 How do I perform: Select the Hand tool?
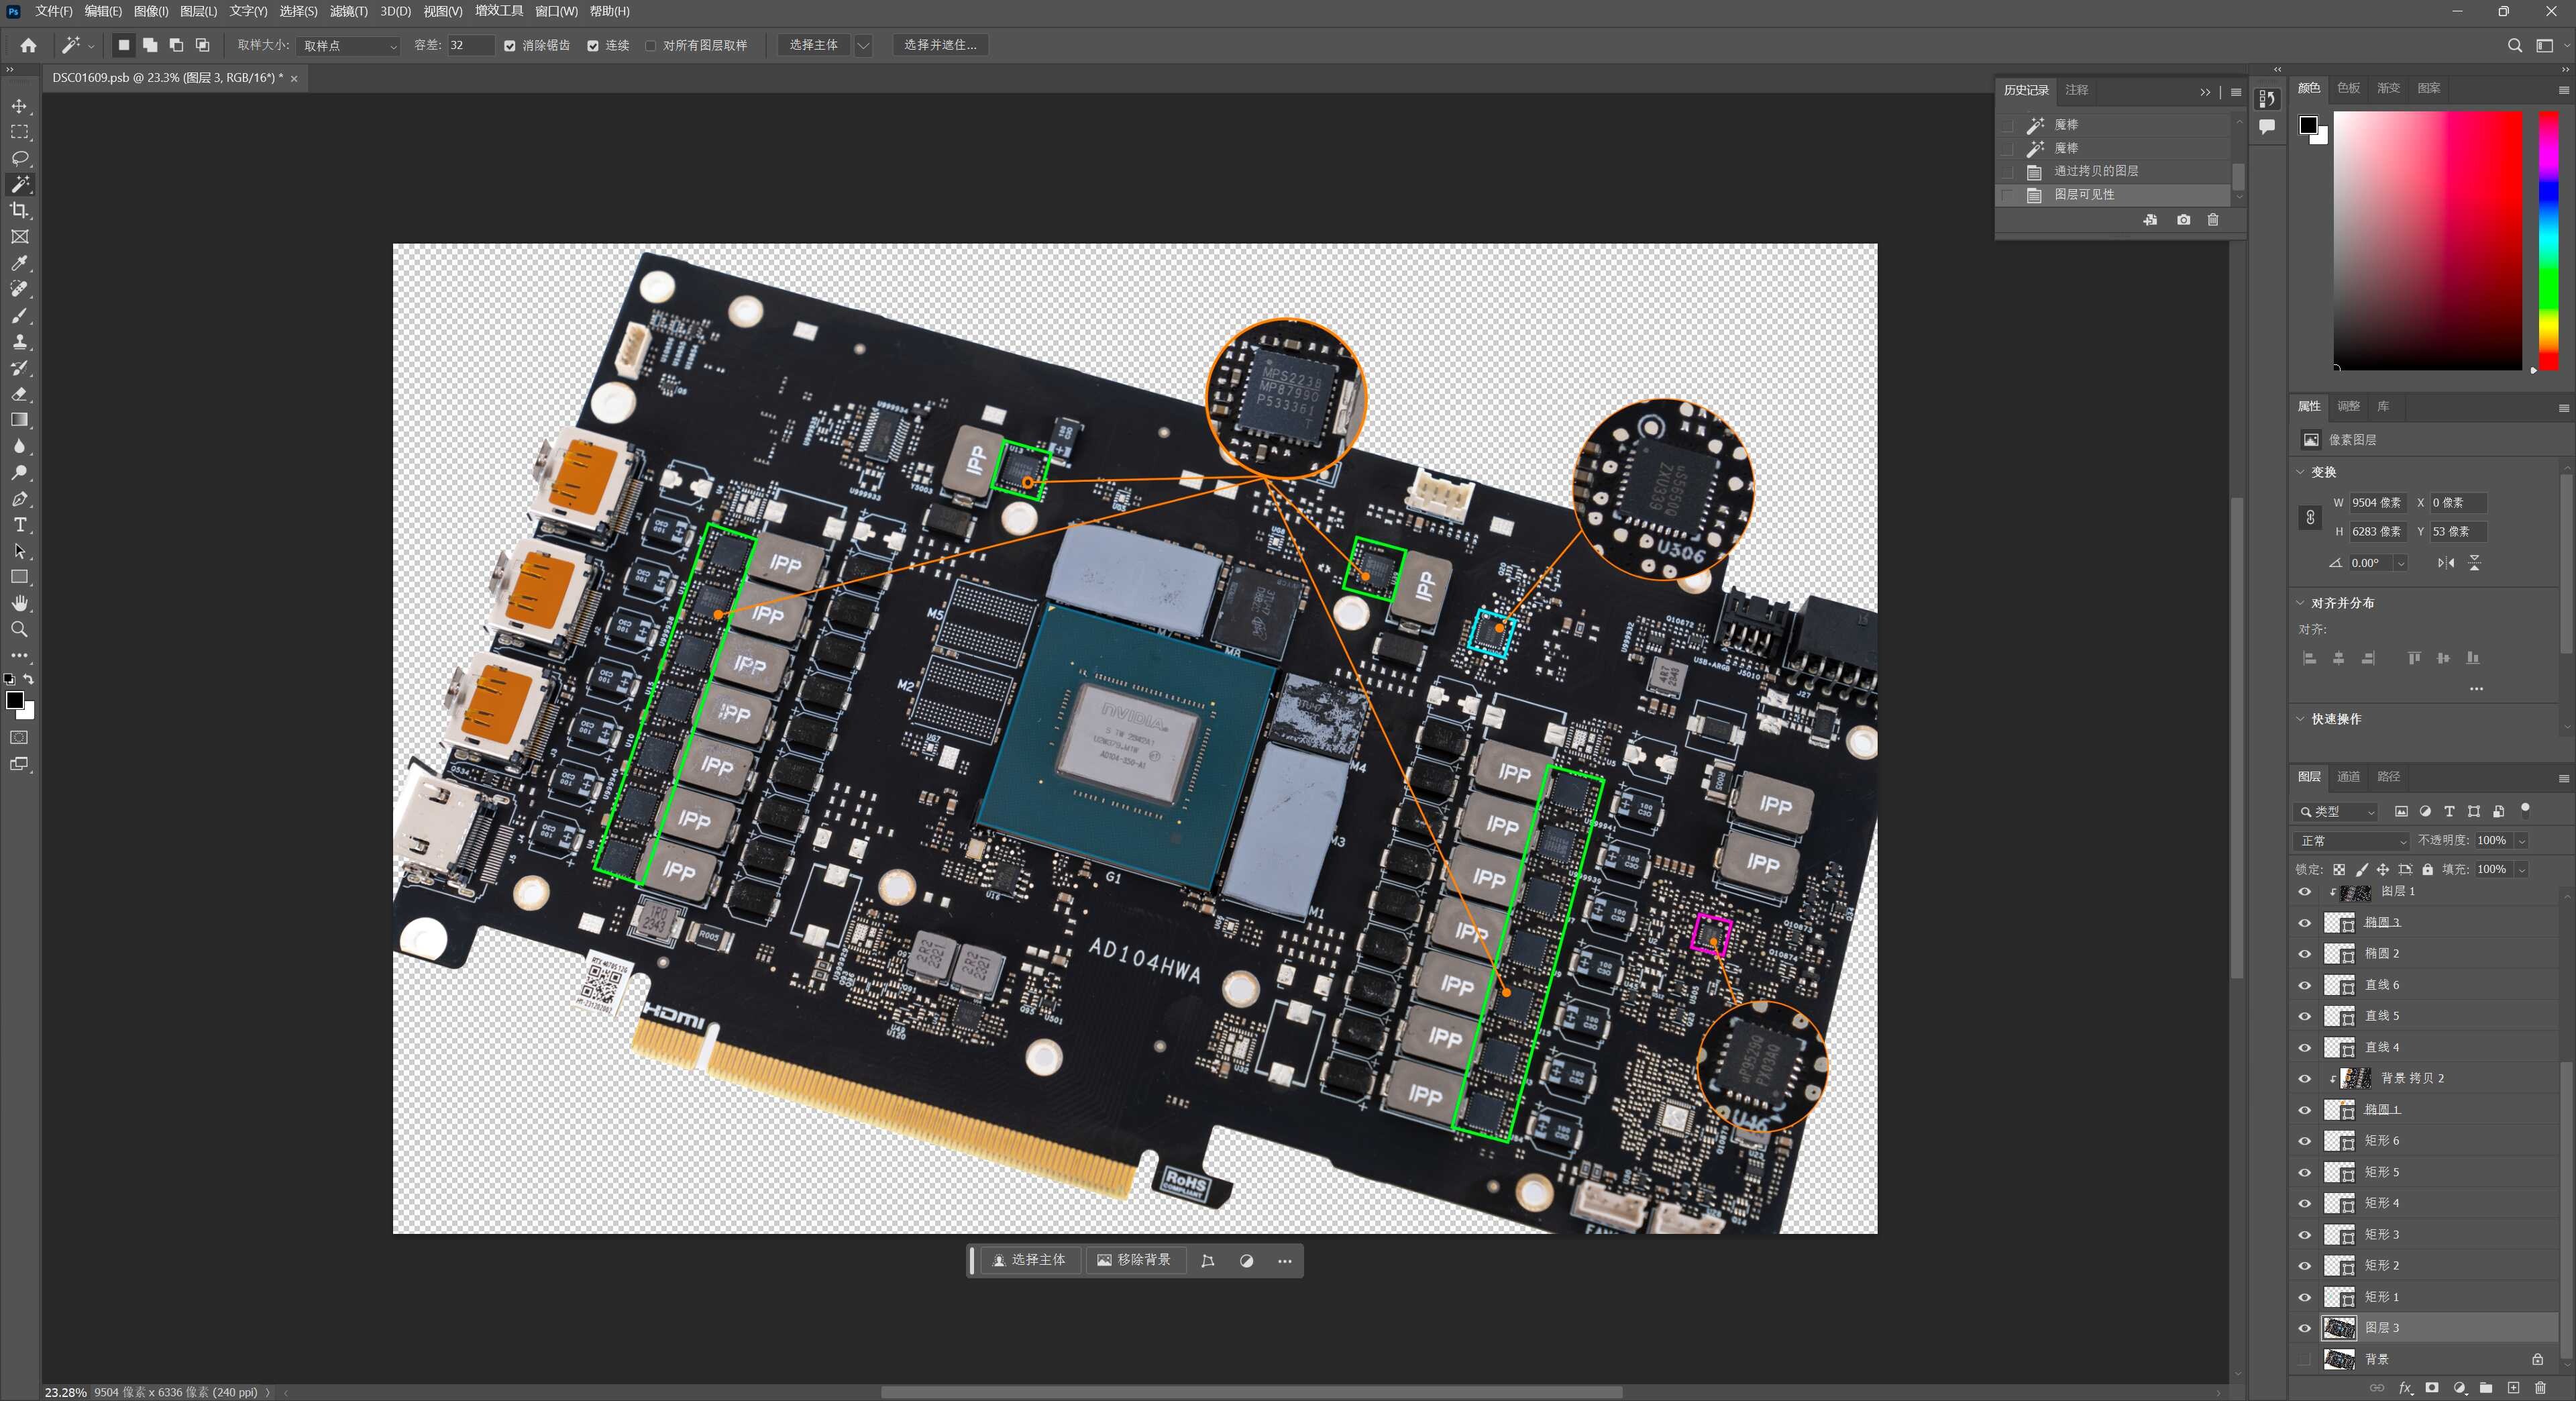(x=19, y=603)
